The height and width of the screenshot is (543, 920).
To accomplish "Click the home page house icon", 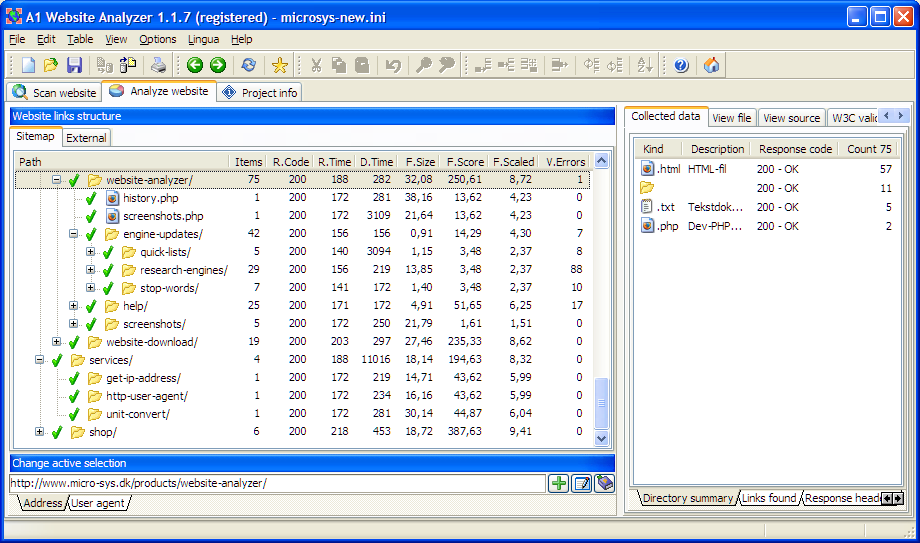I will coord(712,65).
